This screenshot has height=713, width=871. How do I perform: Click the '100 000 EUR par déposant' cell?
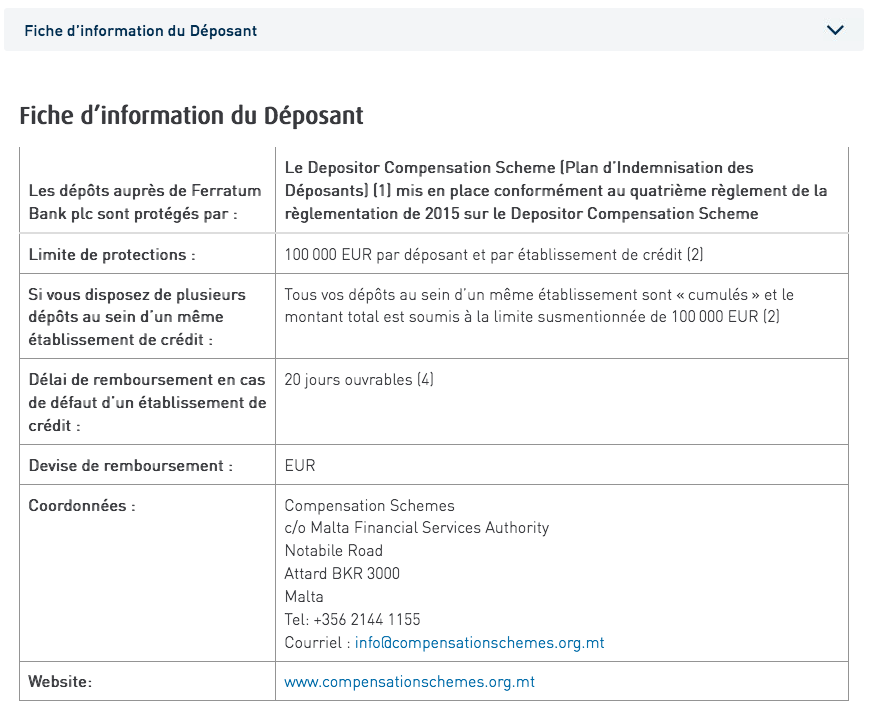click(x=494, y=254)
